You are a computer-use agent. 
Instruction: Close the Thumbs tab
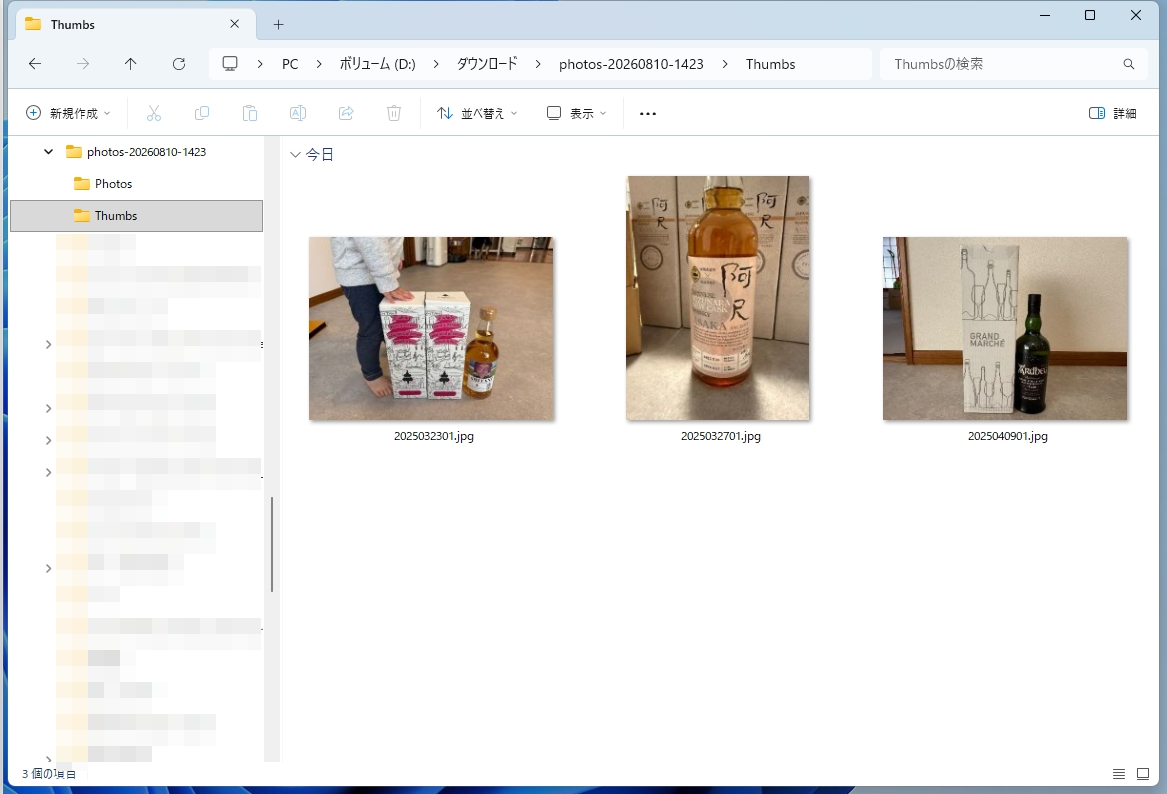pos(234,24)
